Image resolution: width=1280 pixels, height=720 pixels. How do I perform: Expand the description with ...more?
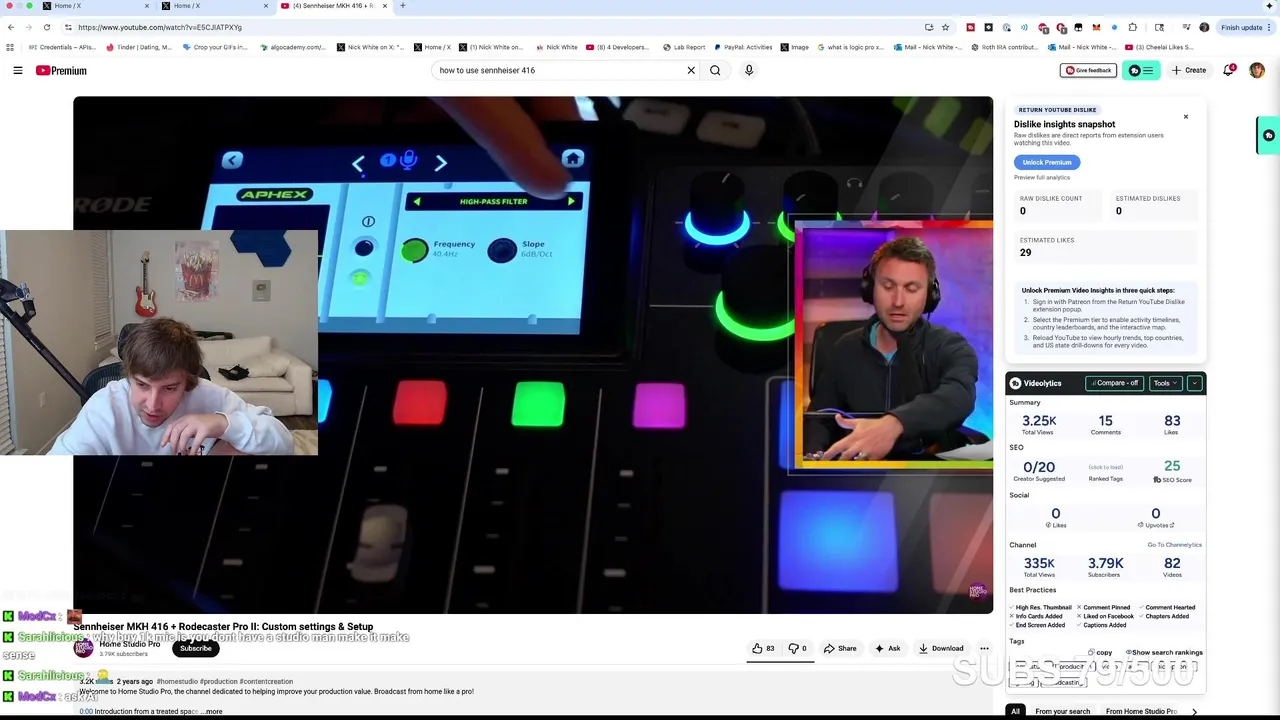click(212, 711)
